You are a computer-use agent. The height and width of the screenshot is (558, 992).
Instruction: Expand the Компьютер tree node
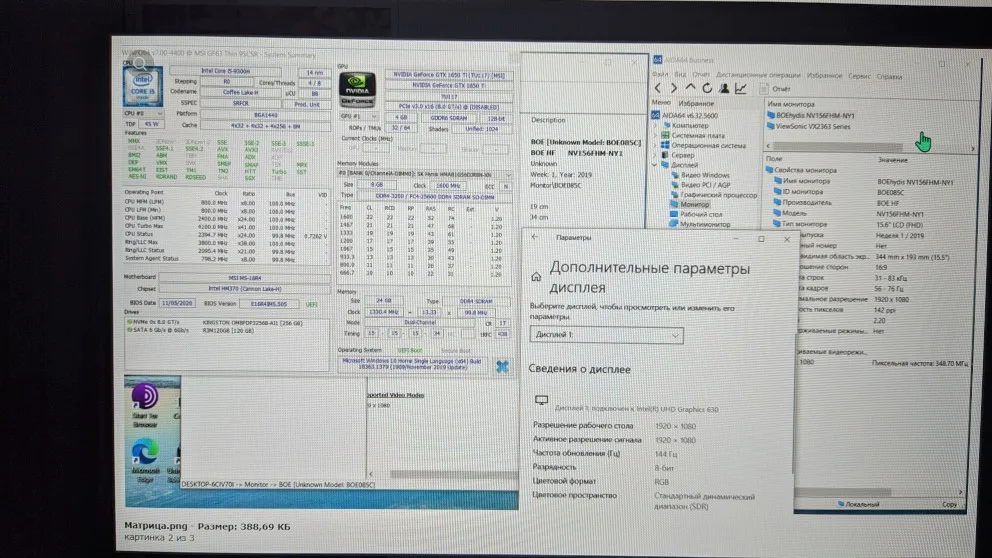click(x=655, y=126)
